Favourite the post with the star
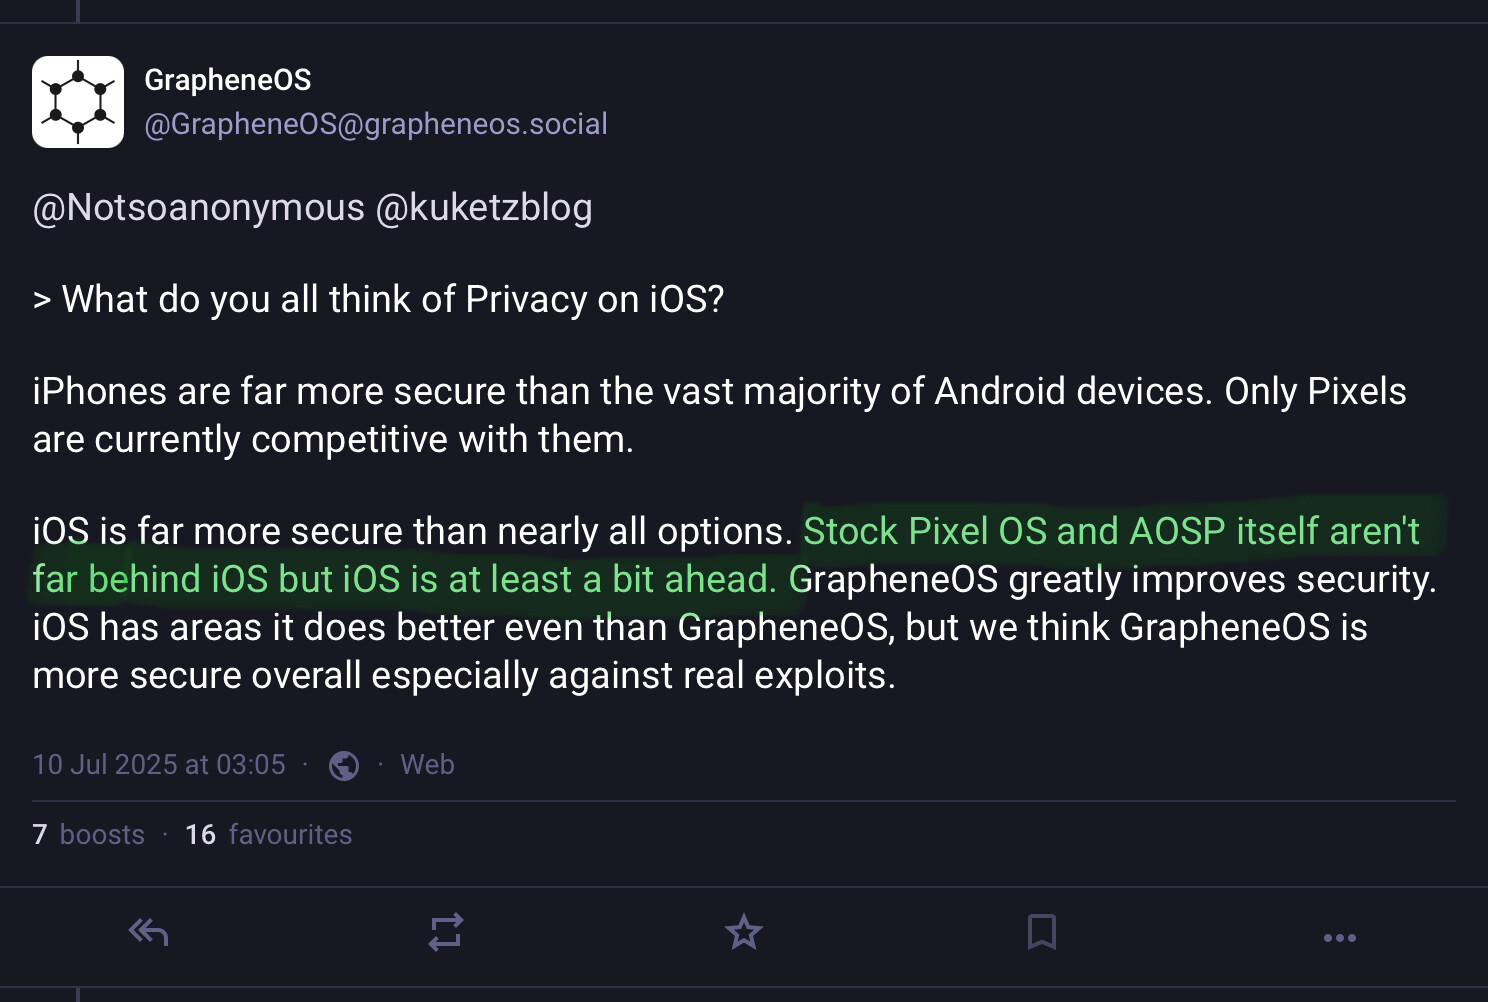 point(743,933)
